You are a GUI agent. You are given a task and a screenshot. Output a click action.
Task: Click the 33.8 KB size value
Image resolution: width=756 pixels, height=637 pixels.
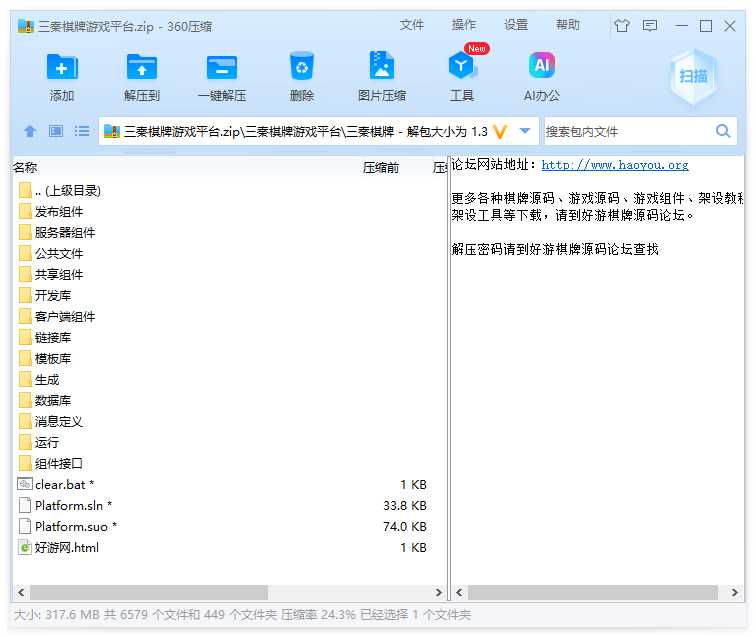[405, 505]
